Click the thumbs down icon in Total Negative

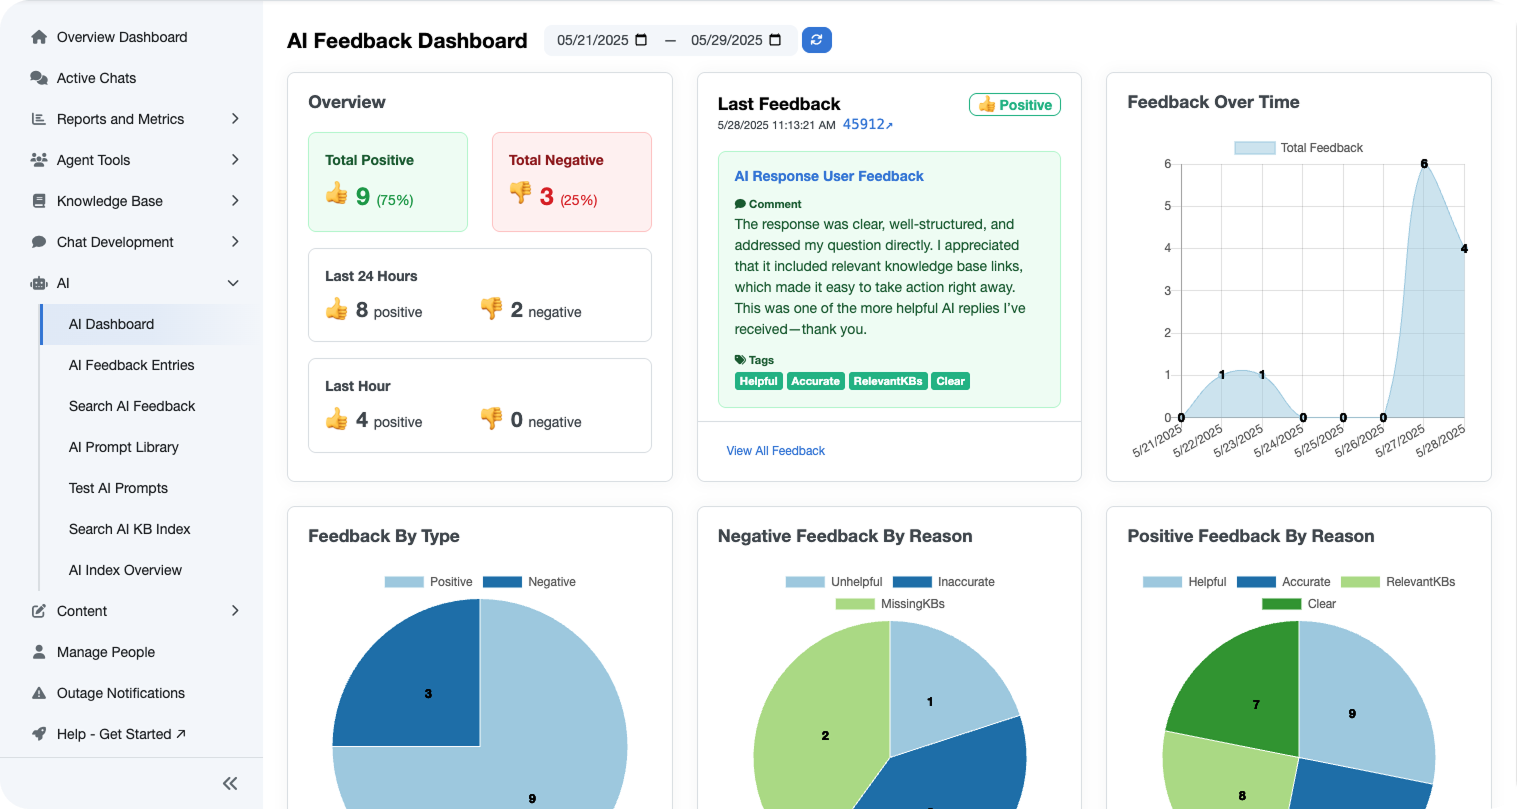[520, 192]
